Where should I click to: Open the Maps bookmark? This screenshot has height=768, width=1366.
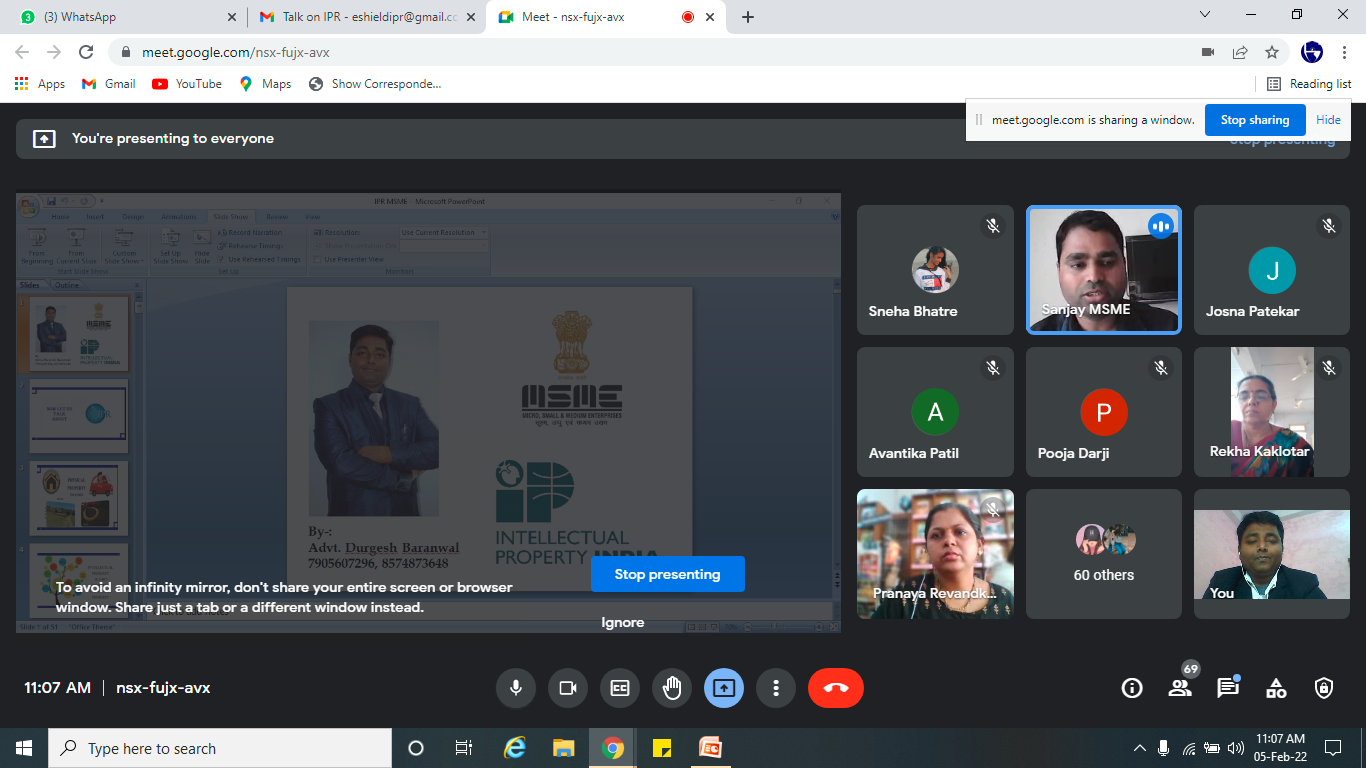coord(265,84)
